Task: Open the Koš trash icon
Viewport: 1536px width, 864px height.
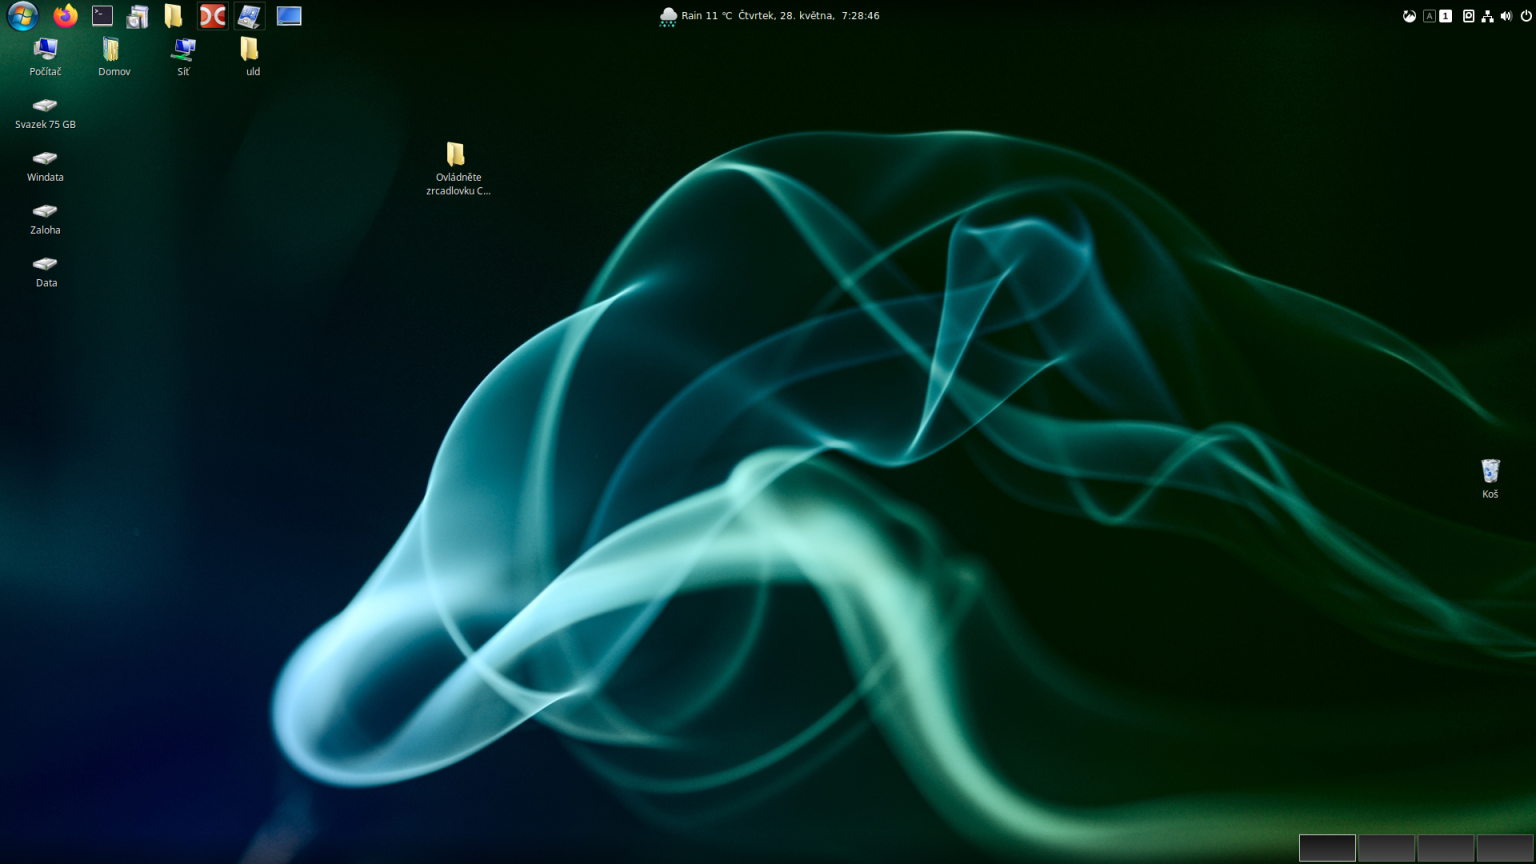Action: [x=1490, y=472]
